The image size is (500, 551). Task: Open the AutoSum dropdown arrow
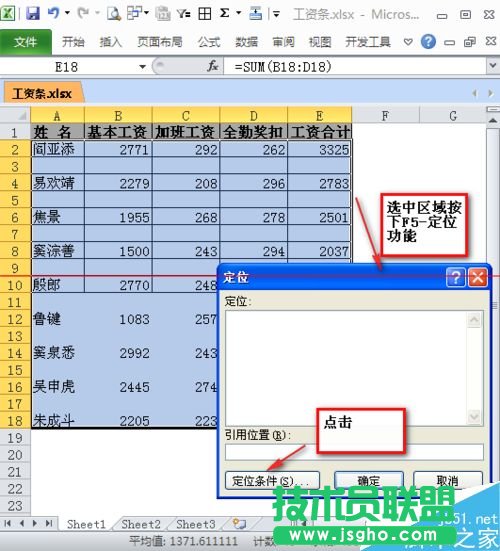pos(239,13)
